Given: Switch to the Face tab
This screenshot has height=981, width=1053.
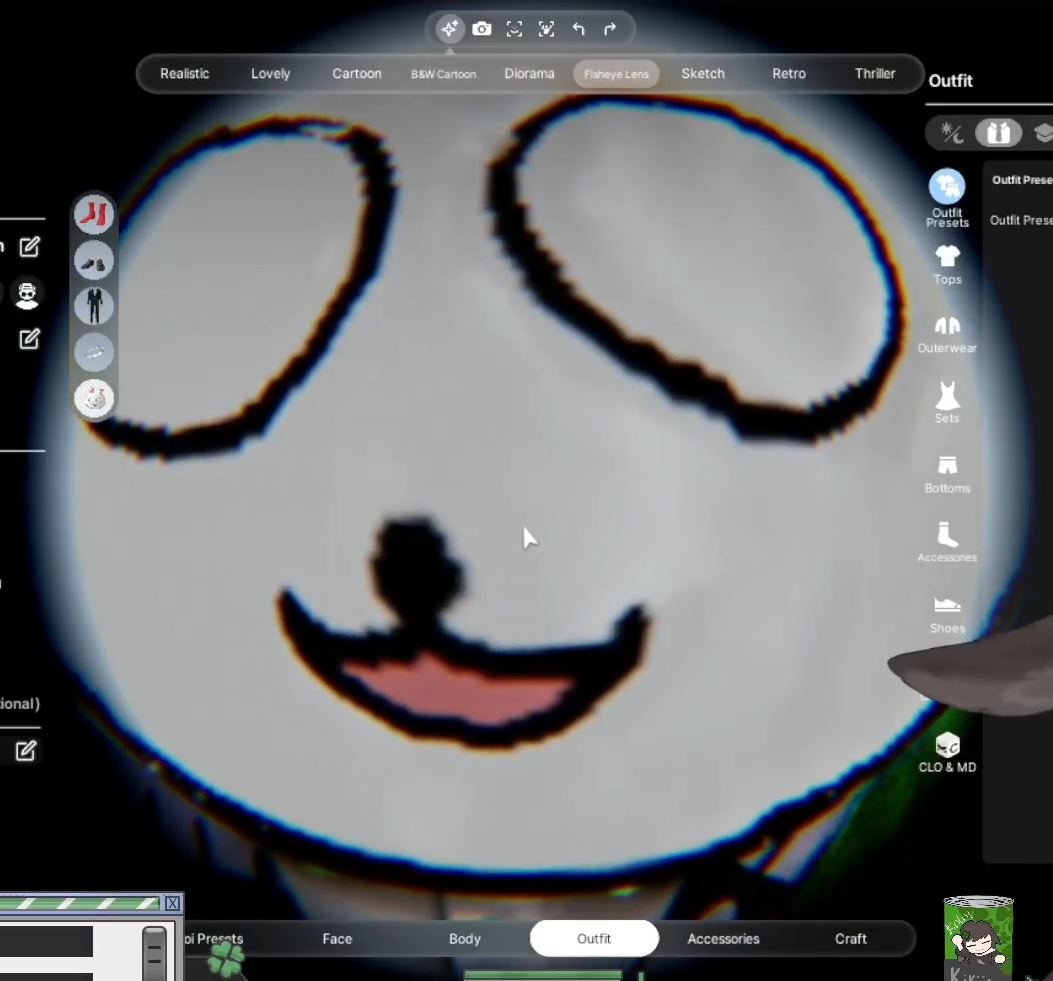Looking at the screenshot, I should click(337, 939).
